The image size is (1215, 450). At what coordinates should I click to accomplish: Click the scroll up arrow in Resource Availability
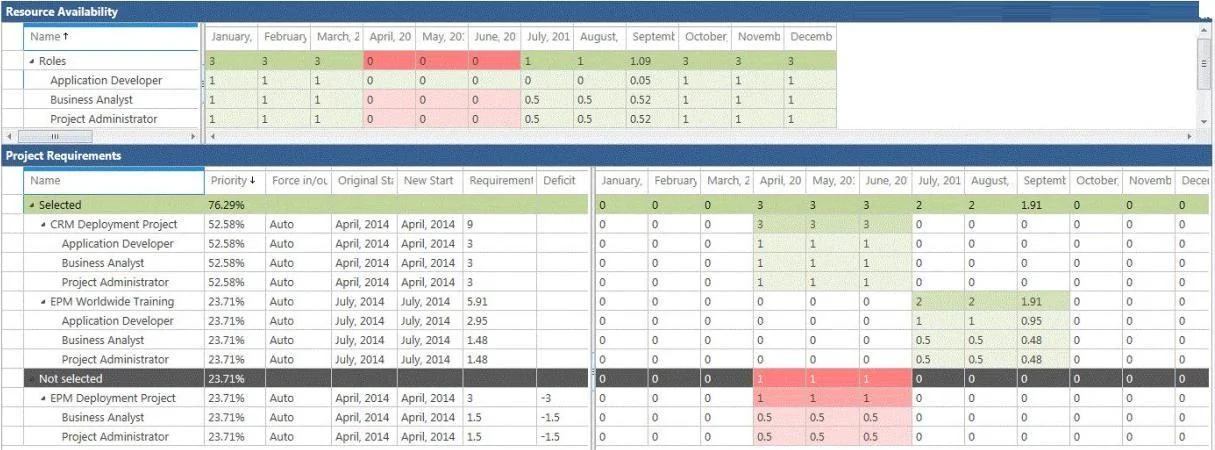click(x=1204, y=31)
